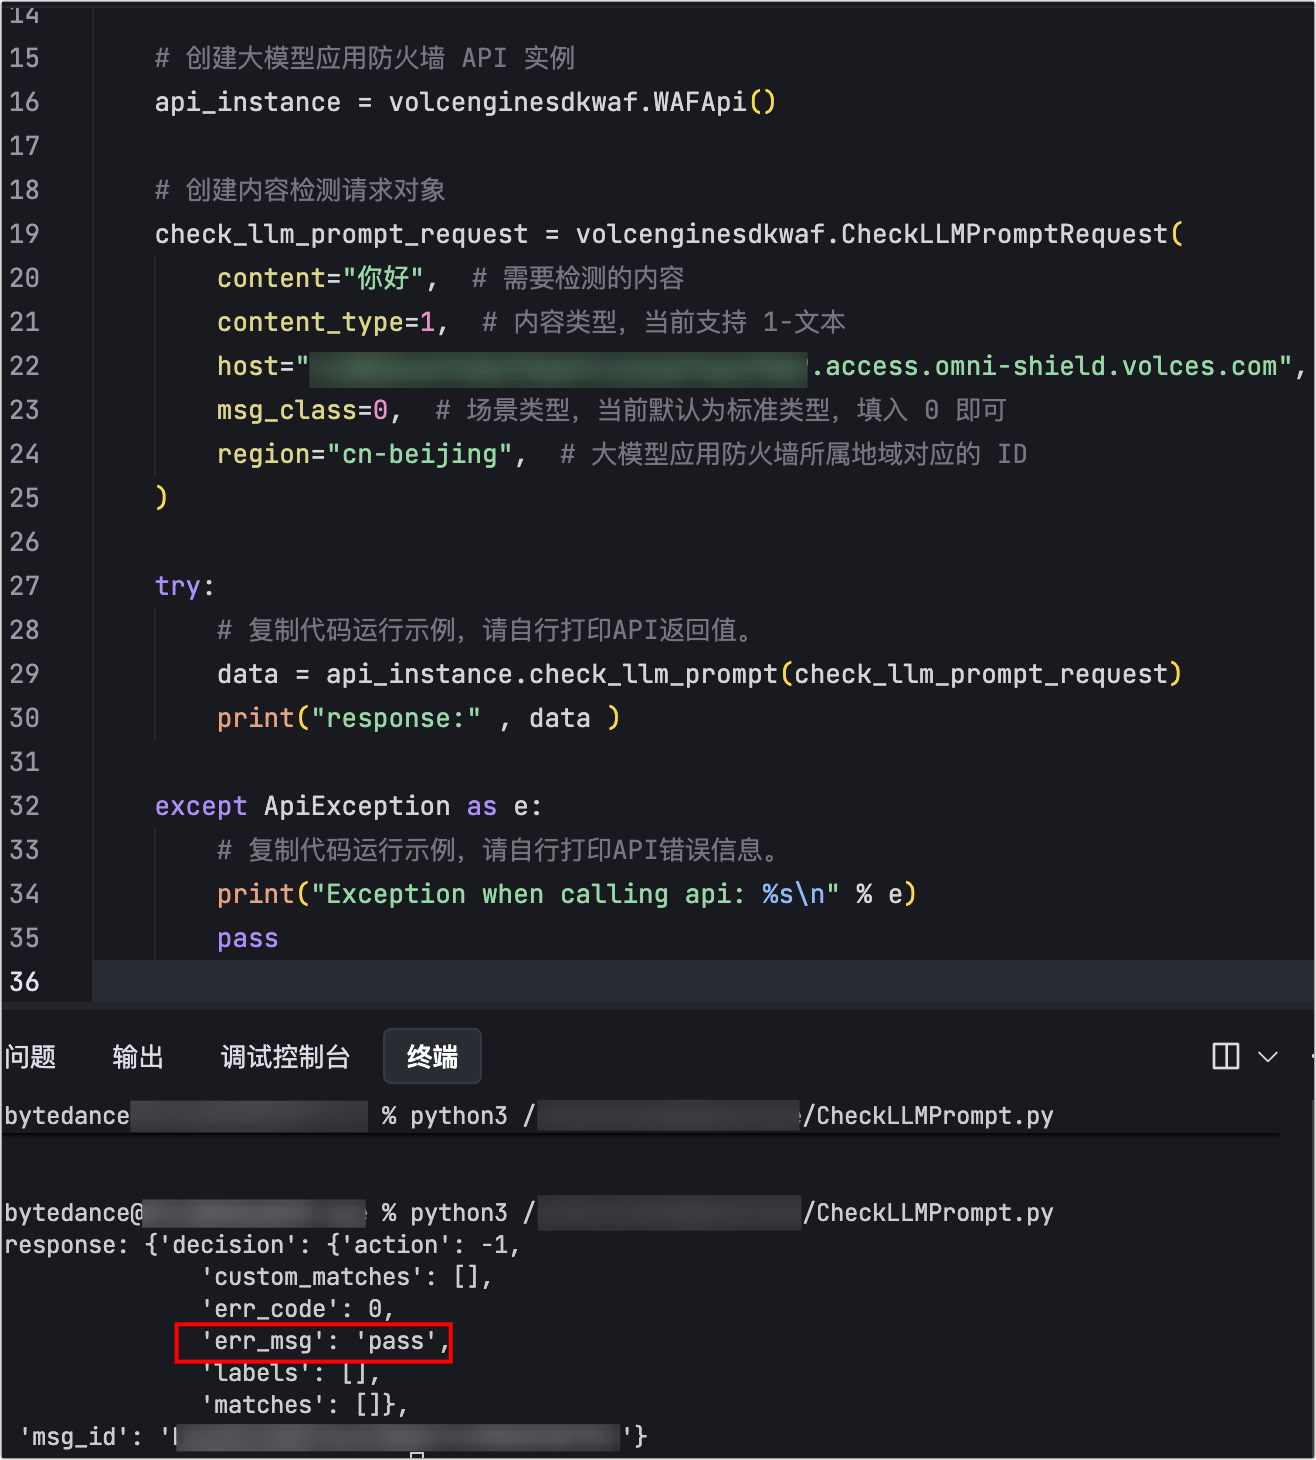Split the terminal panel with the split icon
This screenshot has height=1460, width=1316.
point(1225,1056)
